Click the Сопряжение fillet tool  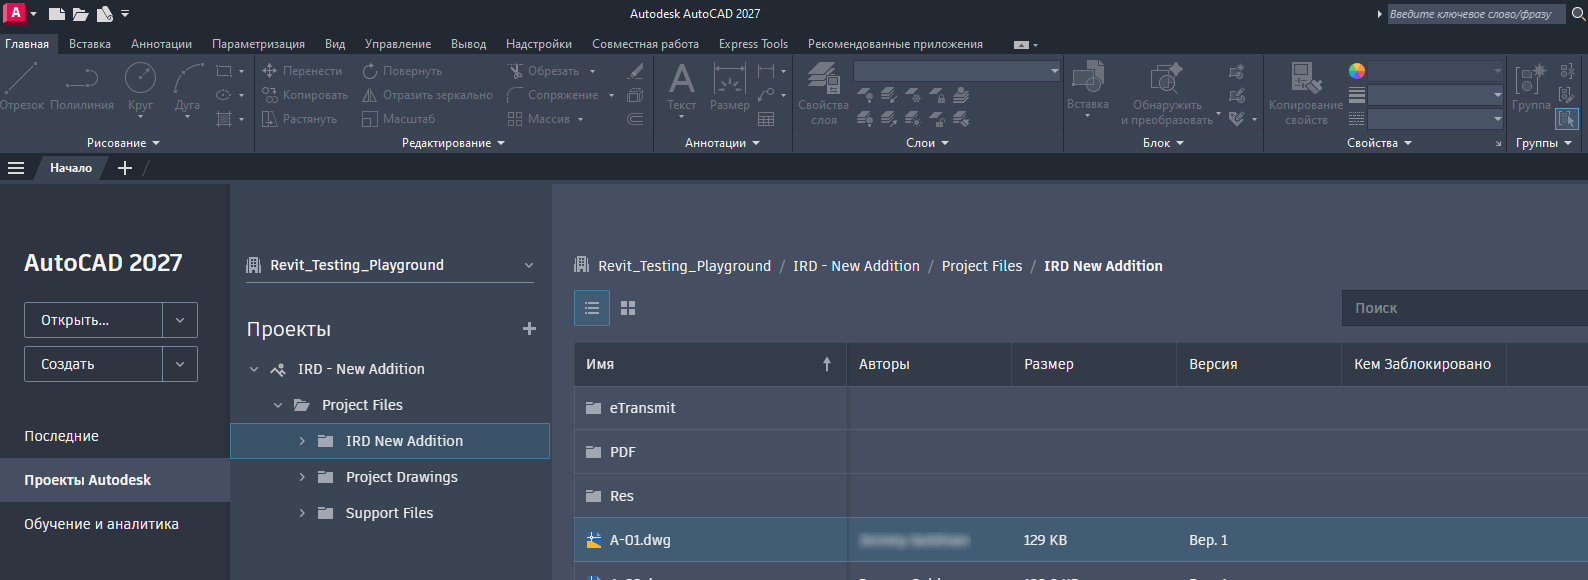coord(552,95)
